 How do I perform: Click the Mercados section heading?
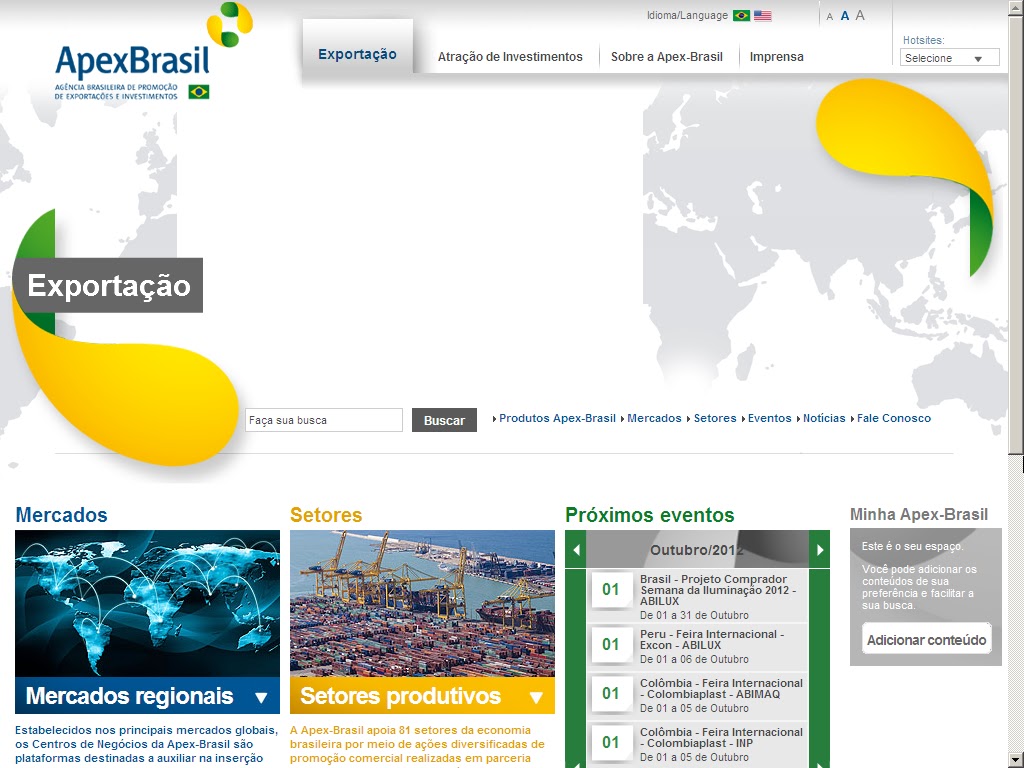click(61, 515)
